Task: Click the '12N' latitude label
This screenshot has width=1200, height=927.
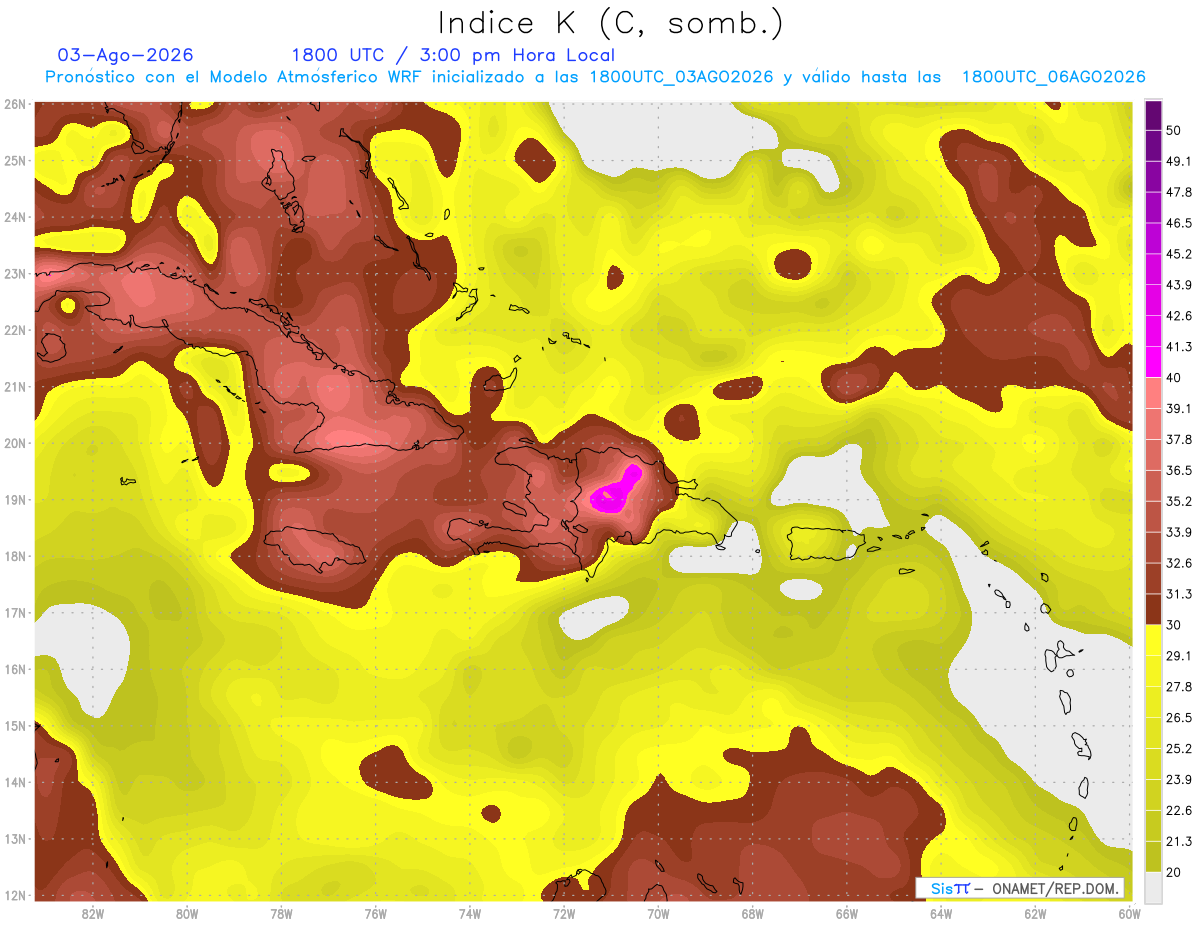Action: click(x=15, y=895)
